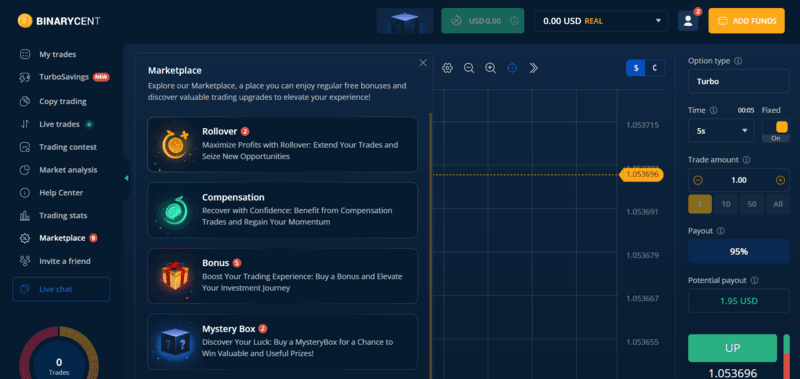
Task: Open the Turbo option type selector
Action: [x=739, y=81]
